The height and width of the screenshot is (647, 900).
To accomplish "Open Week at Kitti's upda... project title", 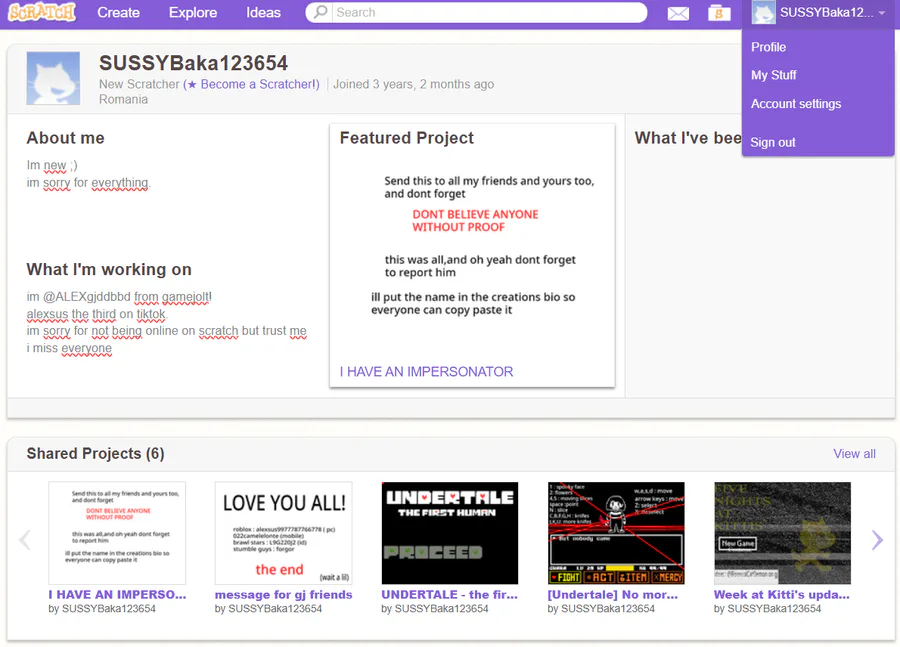I will [x=782, y=595].
